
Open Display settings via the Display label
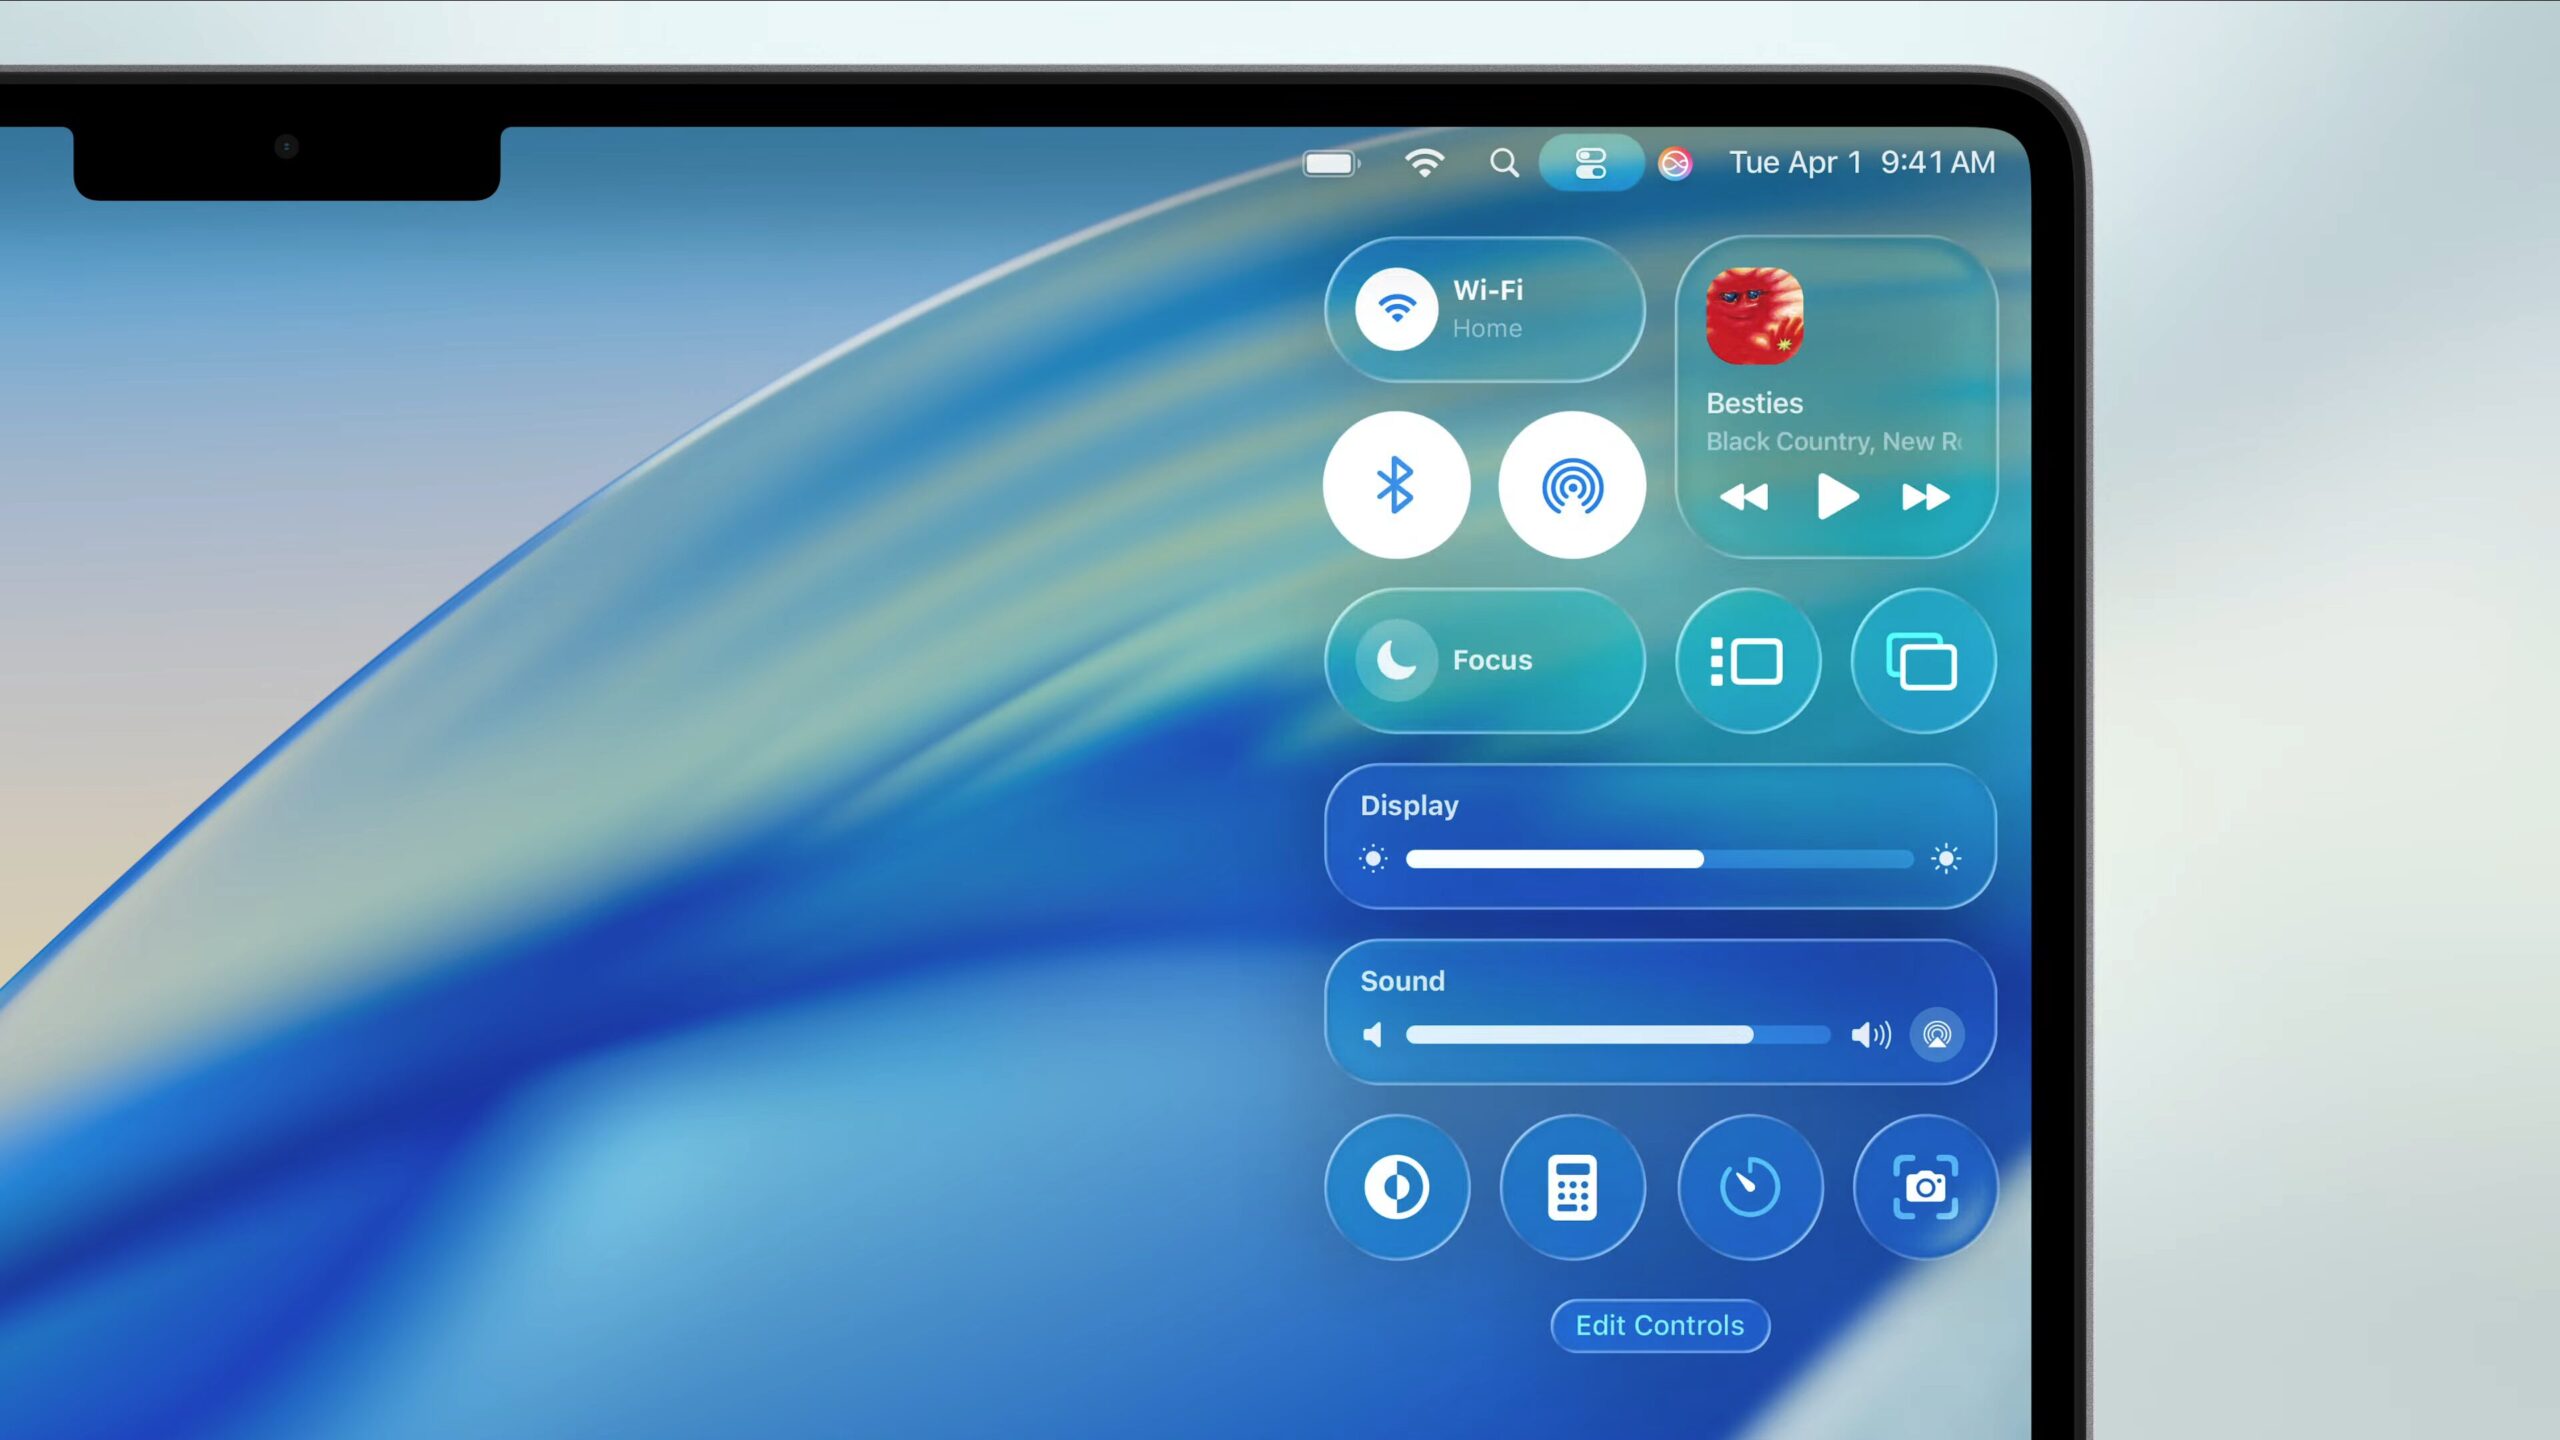pos(1409,805)
